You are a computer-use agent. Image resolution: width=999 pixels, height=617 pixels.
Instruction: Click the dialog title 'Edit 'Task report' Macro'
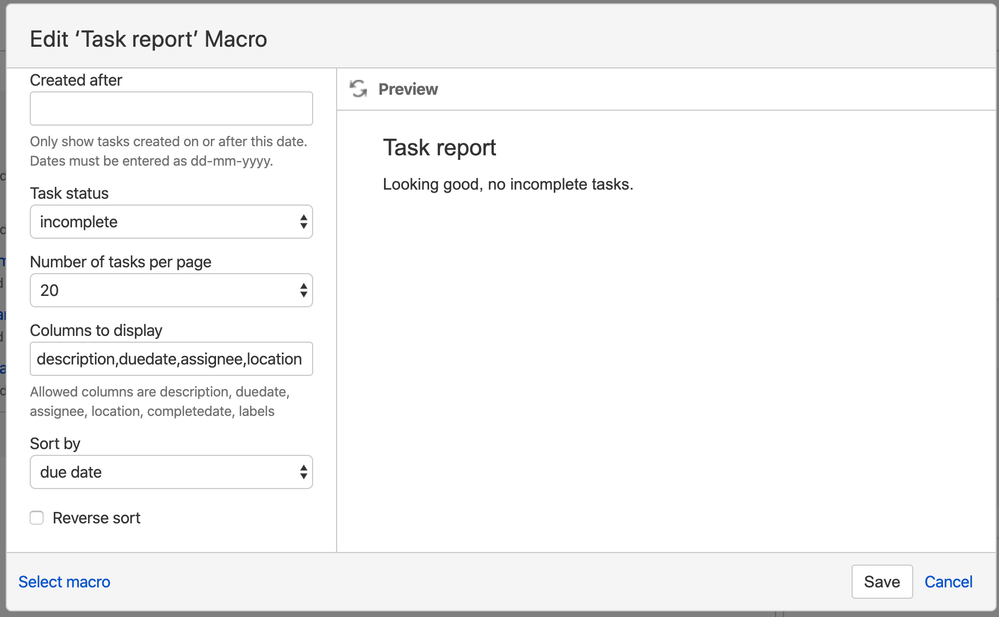(148, 40)
